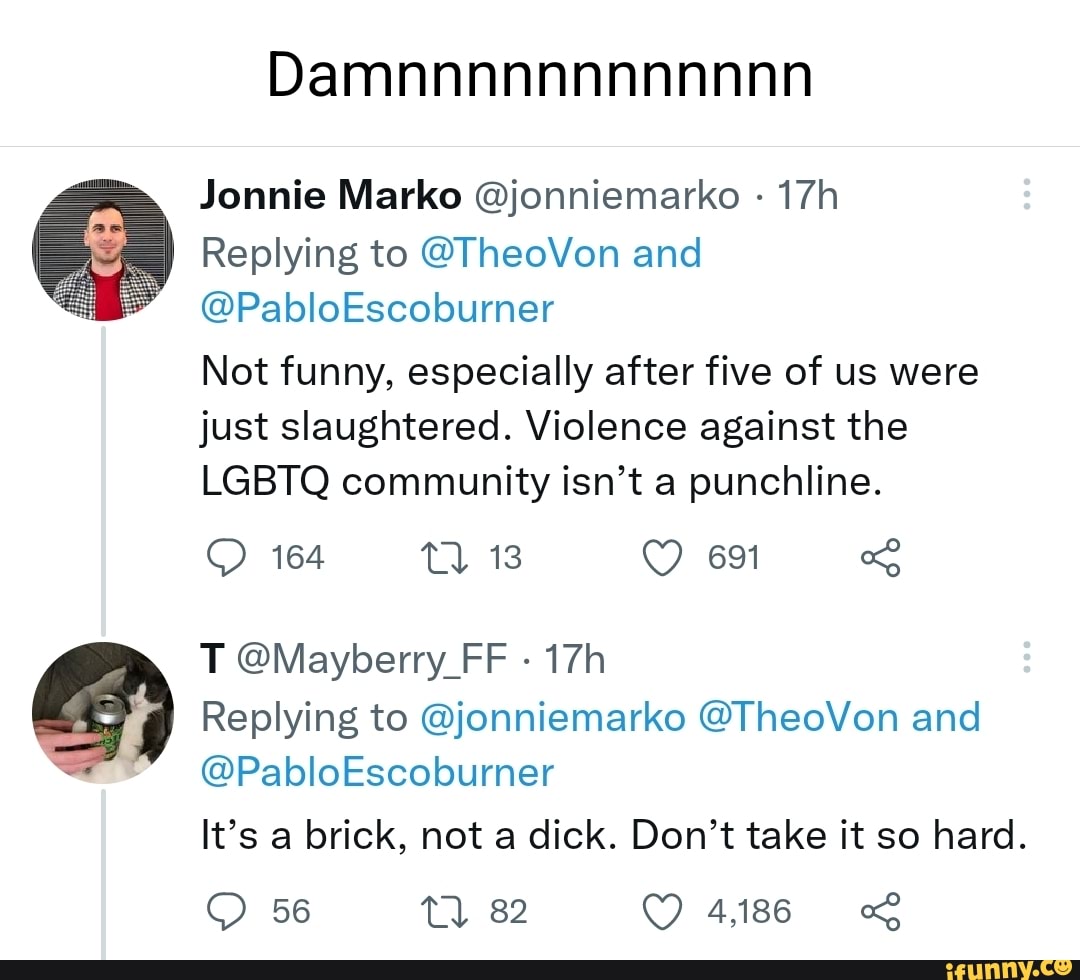Open the share icon on Mayberry_FF's tweet
This screenshot has height=980, width=1080.
click(x=881, y=911)
